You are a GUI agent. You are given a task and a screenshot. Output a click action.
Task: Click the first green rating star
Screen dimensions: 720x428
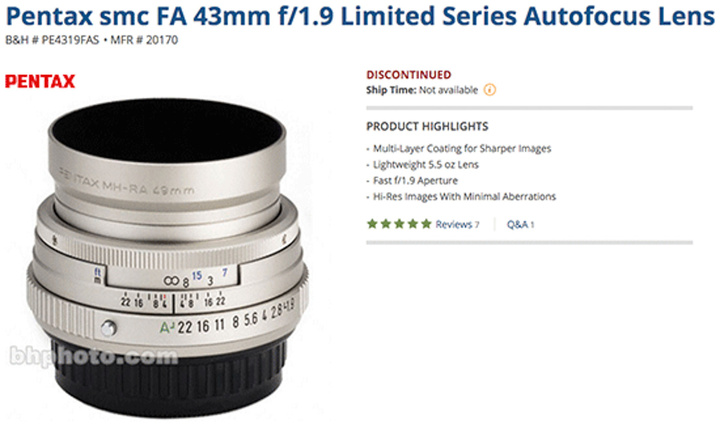[x=372, y=224]
